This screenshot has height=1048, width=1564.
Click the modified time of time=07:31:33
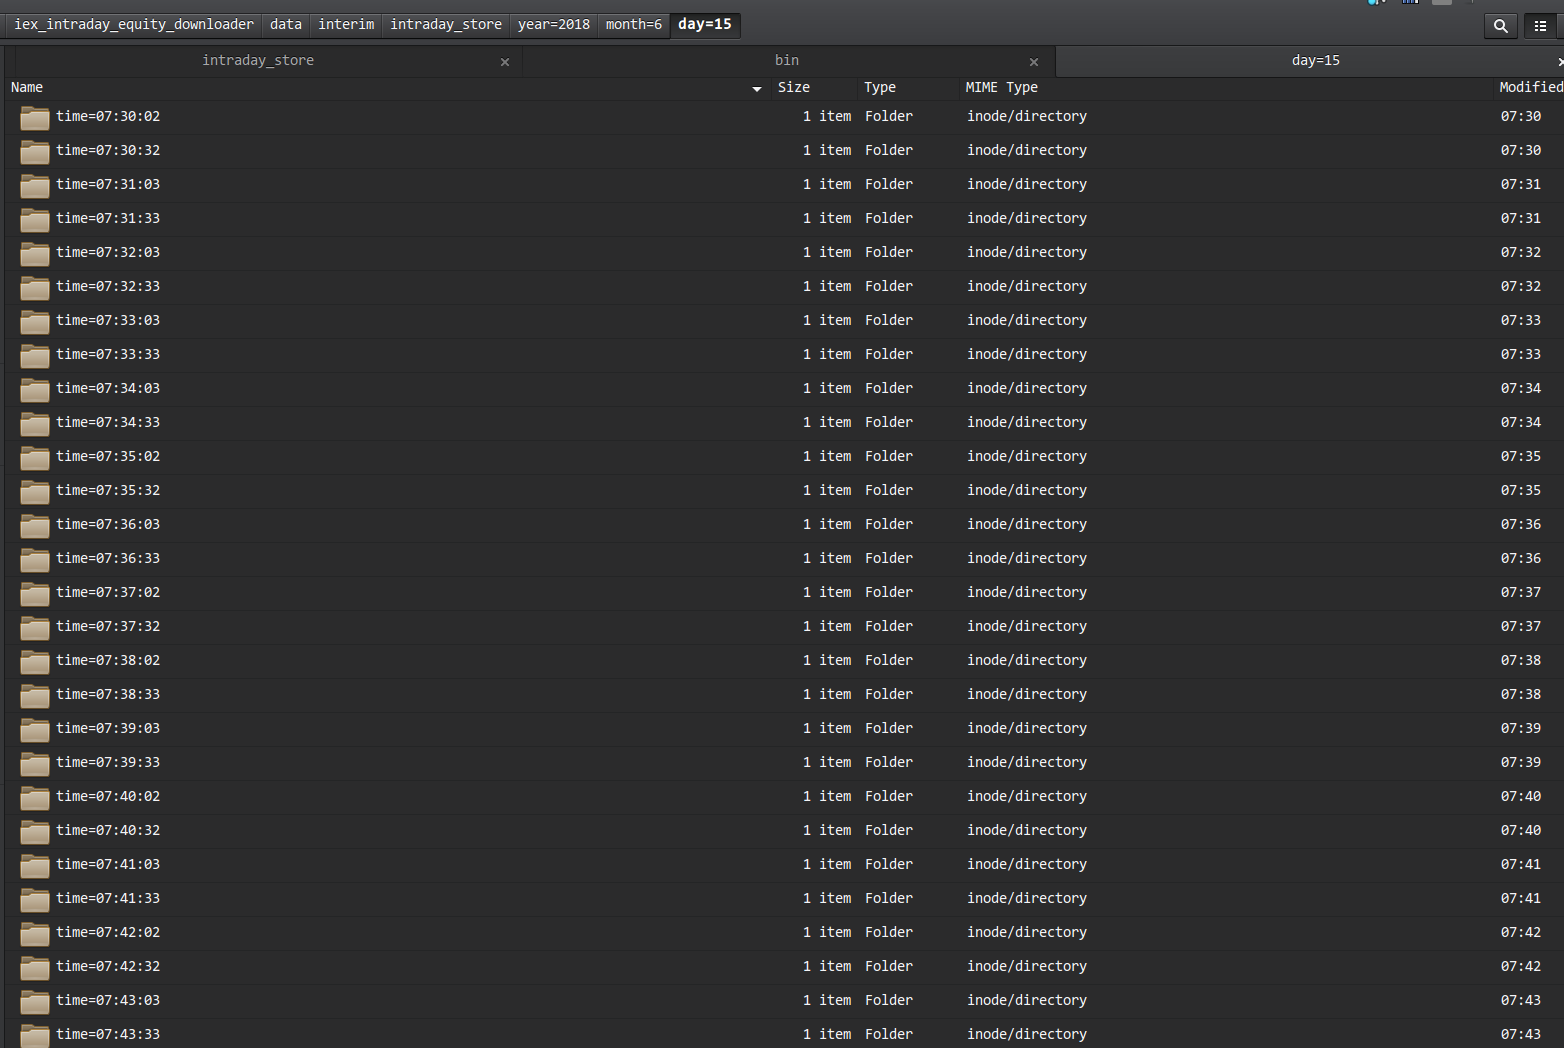[x=1521, y=218]
